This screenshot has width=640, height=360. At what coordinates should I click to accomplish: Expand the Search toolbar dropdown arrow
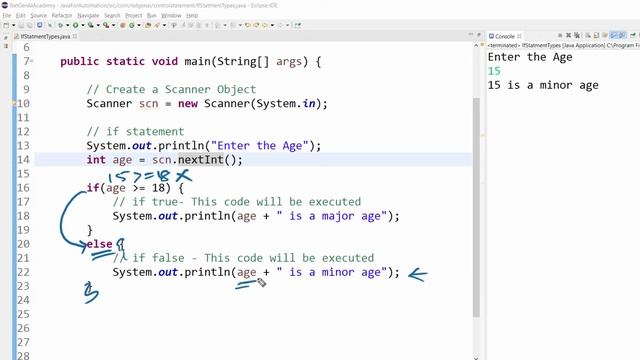[164, 25]
